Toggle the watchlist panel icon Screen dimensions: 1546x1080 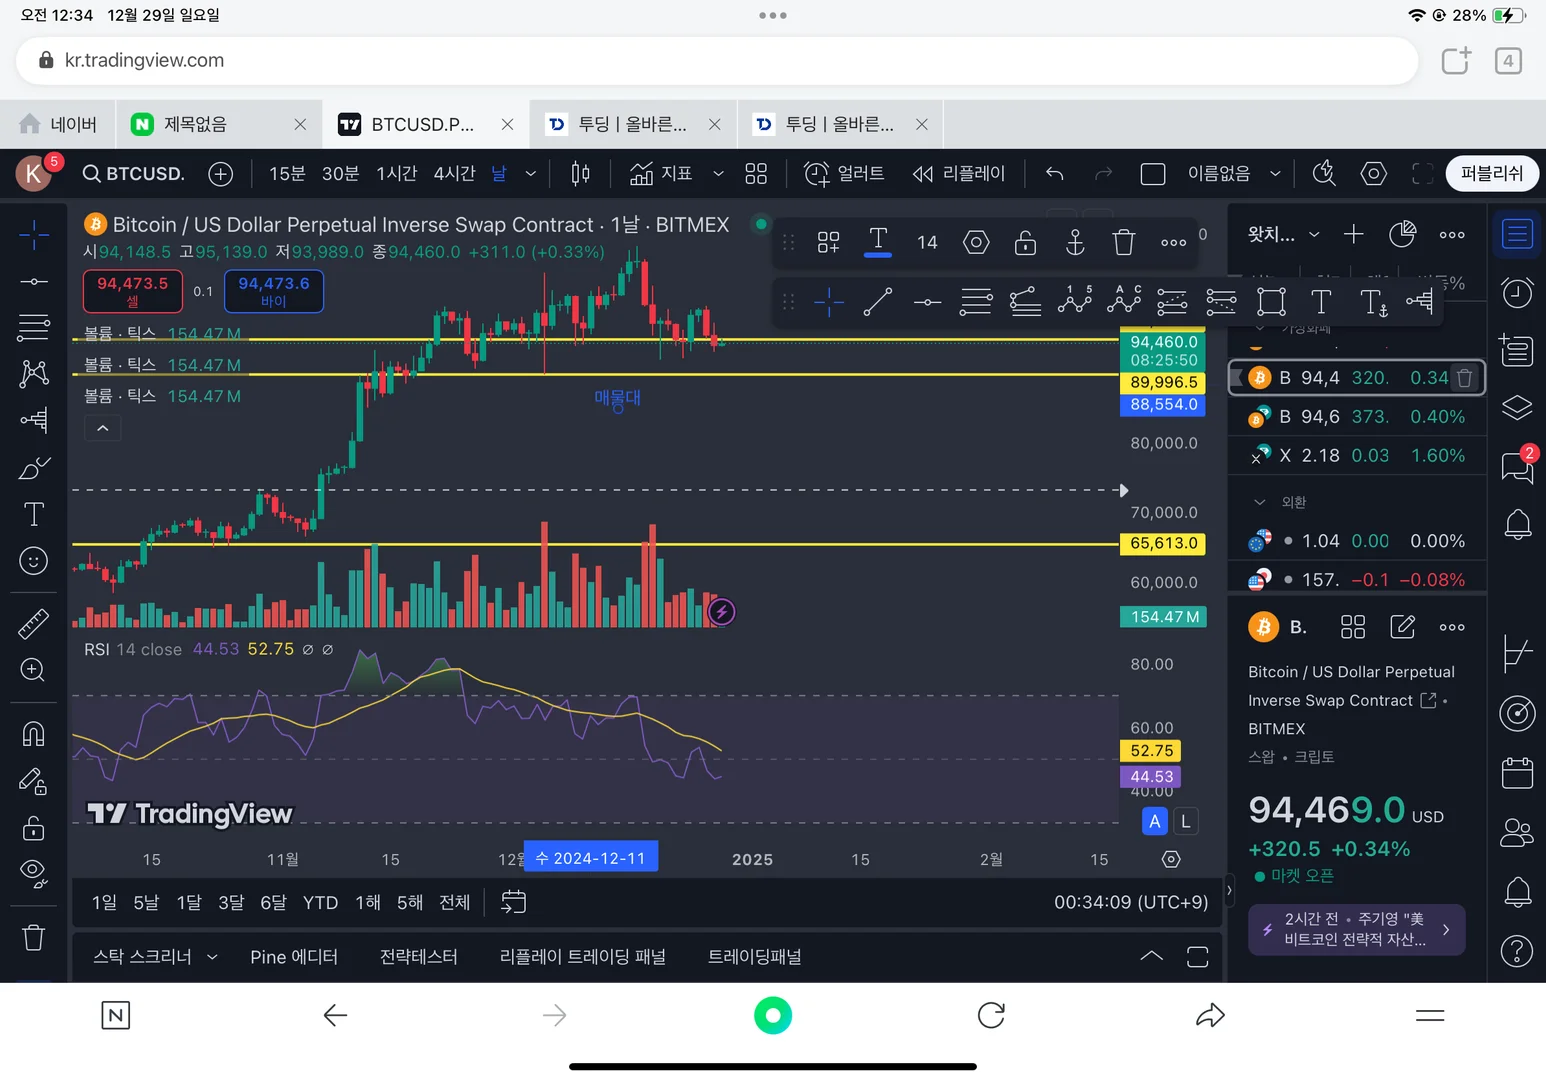(1517, 234)
